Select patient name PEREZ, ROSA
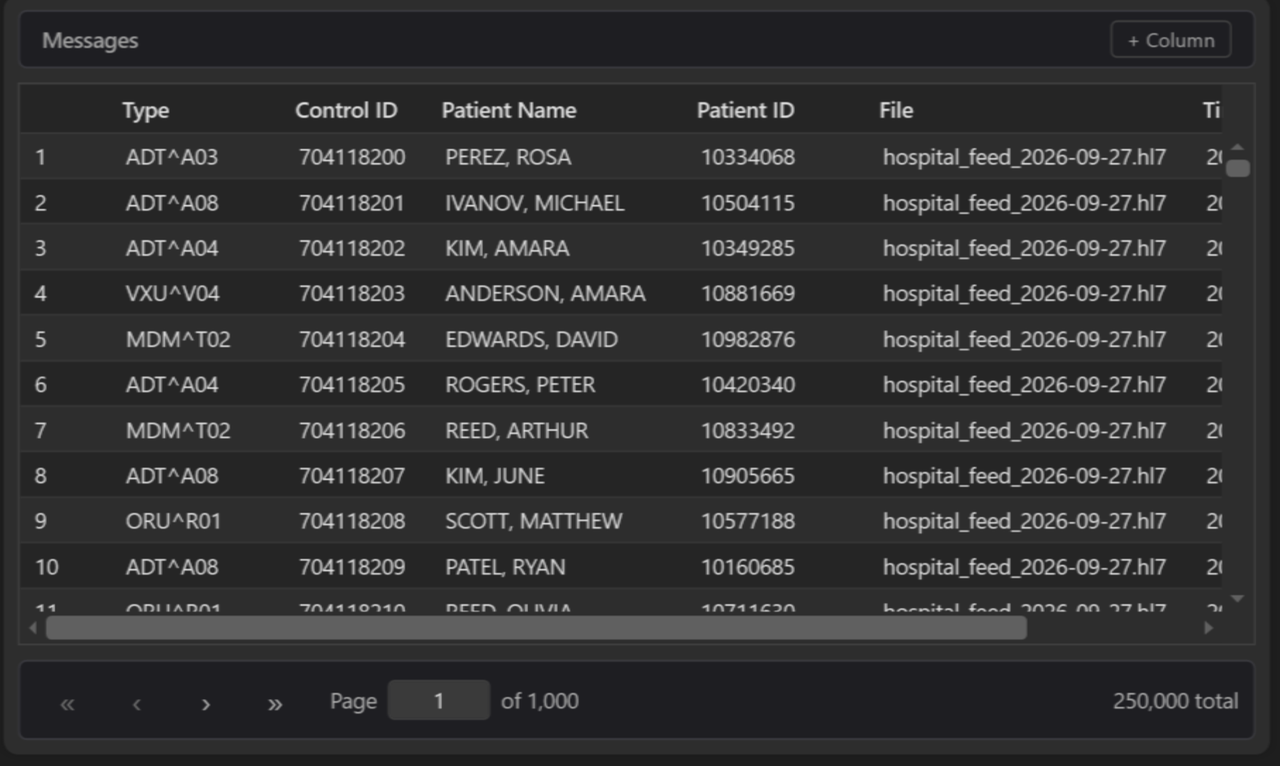1280x766 pixels. coord(508,157)
